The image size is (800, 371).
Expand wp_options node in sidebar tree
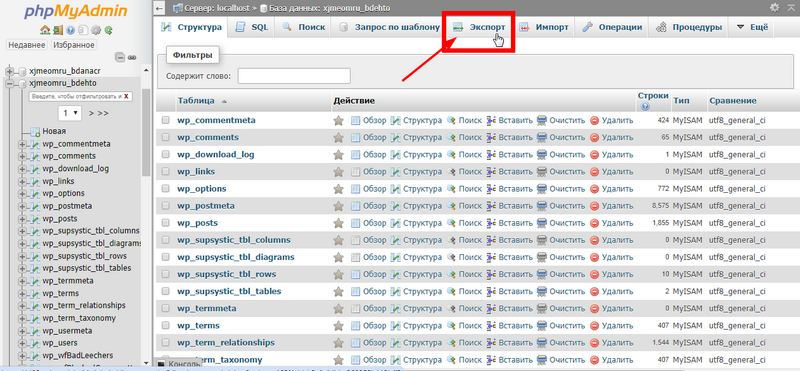(x=22, y=194)
